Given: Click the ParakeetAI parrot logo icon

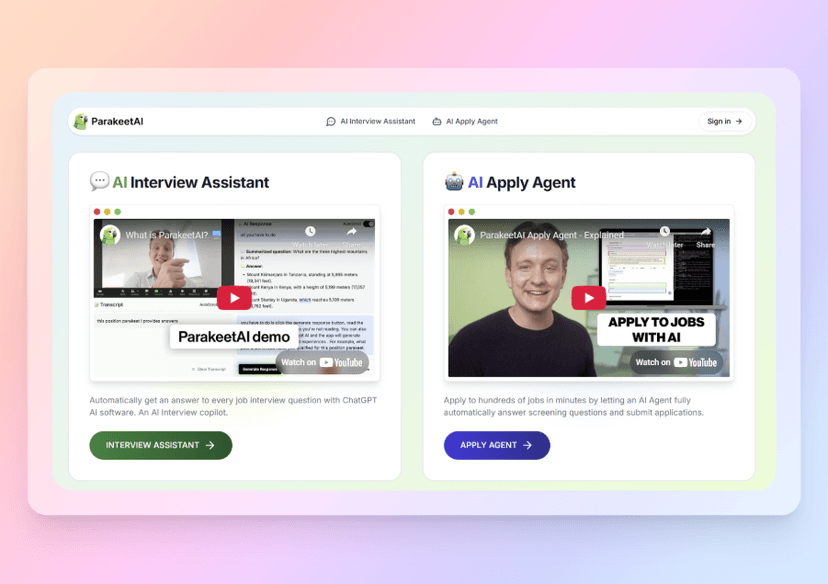Looking at the screenshot, I should [x=81, y=121].
